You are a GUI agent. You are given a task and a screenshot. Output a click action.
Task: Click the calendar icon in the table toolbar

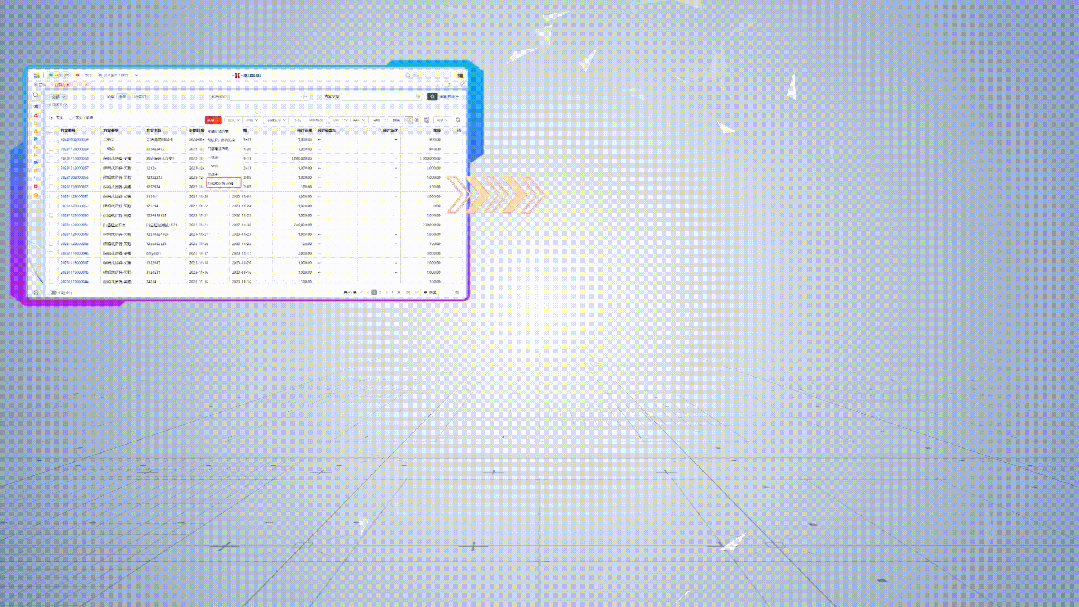click(427, 120)
